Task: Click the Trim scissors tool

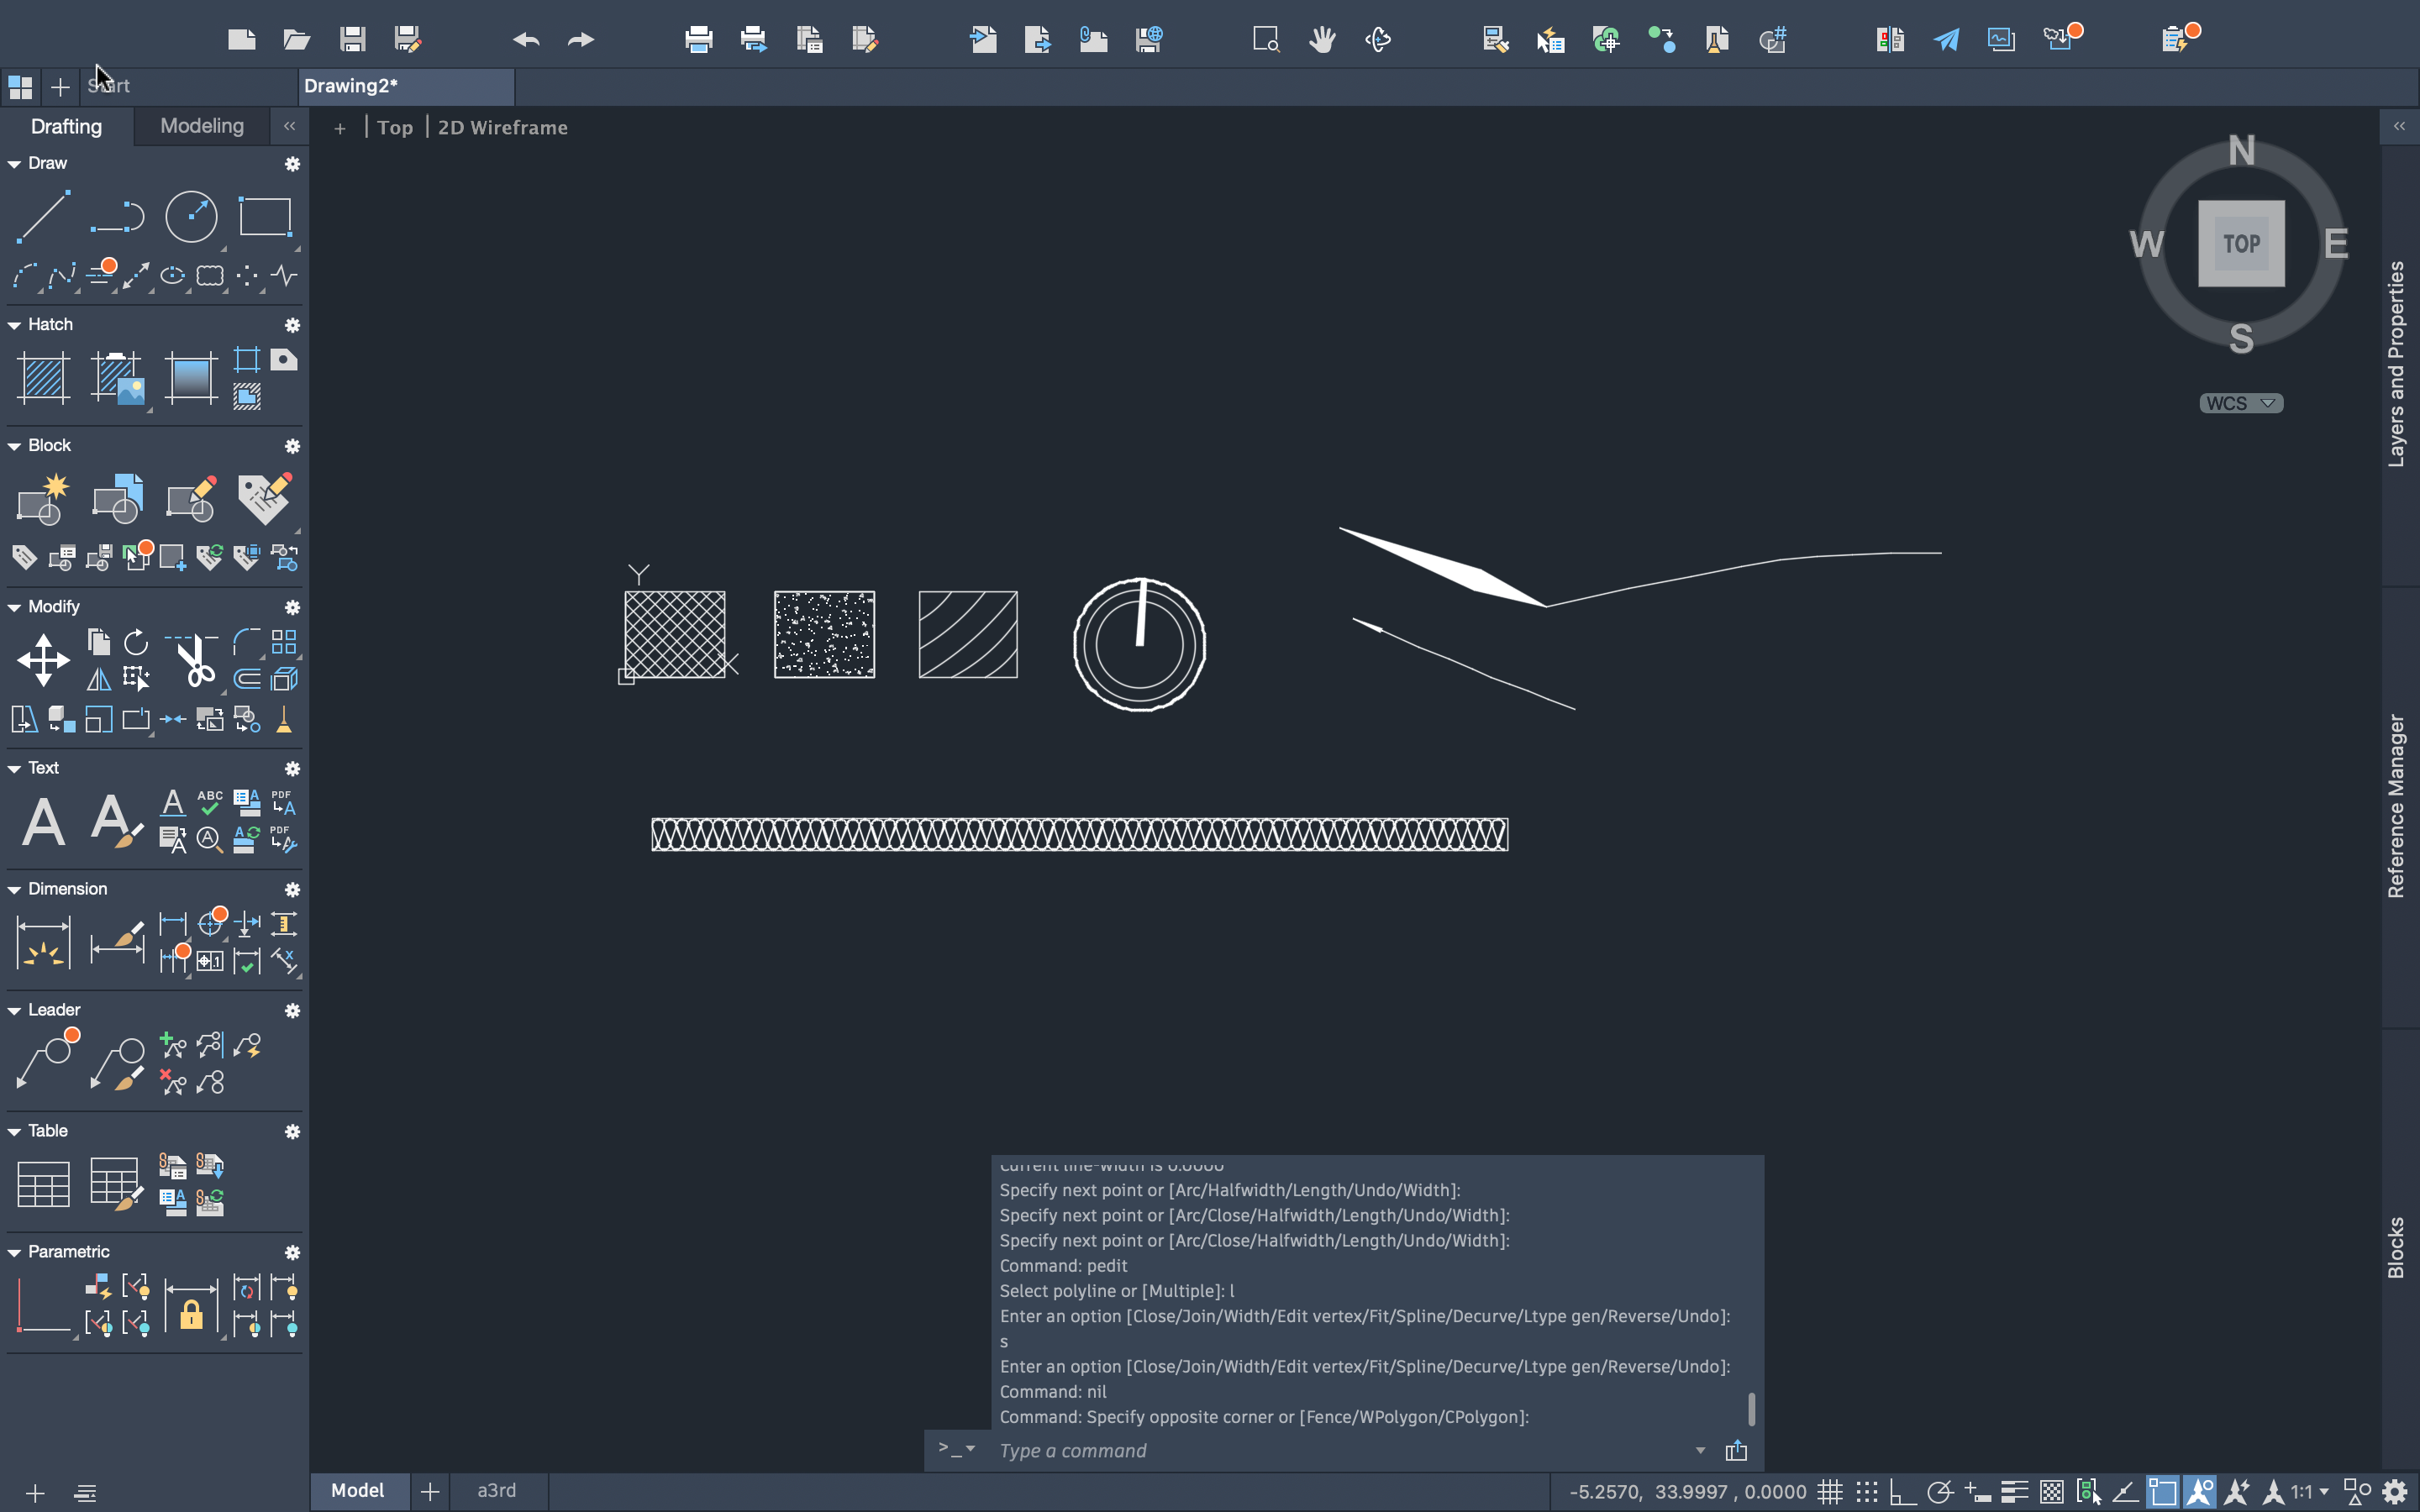Action: (x=195, y=660)
